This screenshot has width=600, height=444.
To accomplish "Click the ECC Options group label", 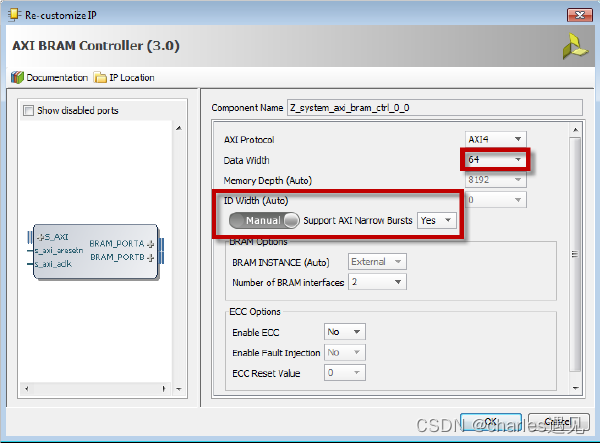I will coord(255,312).
